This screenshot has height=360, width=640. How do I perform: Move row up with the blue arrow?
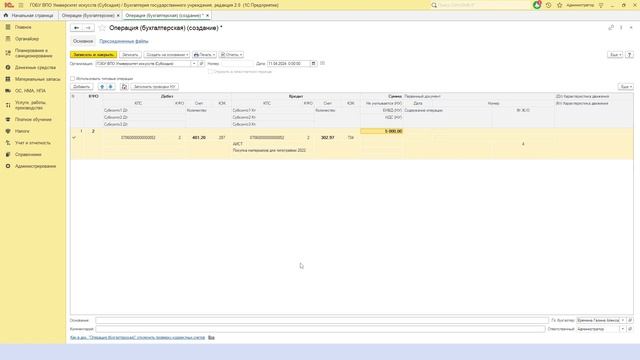point(102,87)
